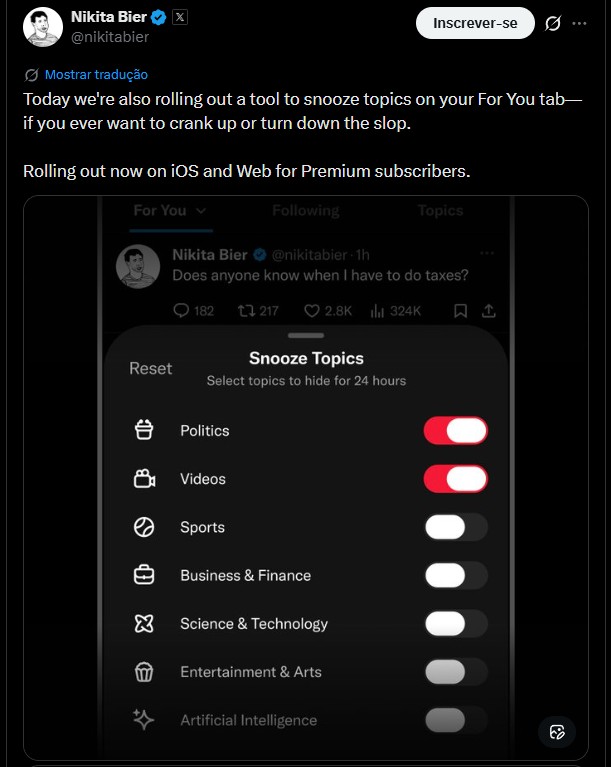Click the Grok icon beside Inscrever-se
This screenshot has height=767, width=611.
pos(553,24)
